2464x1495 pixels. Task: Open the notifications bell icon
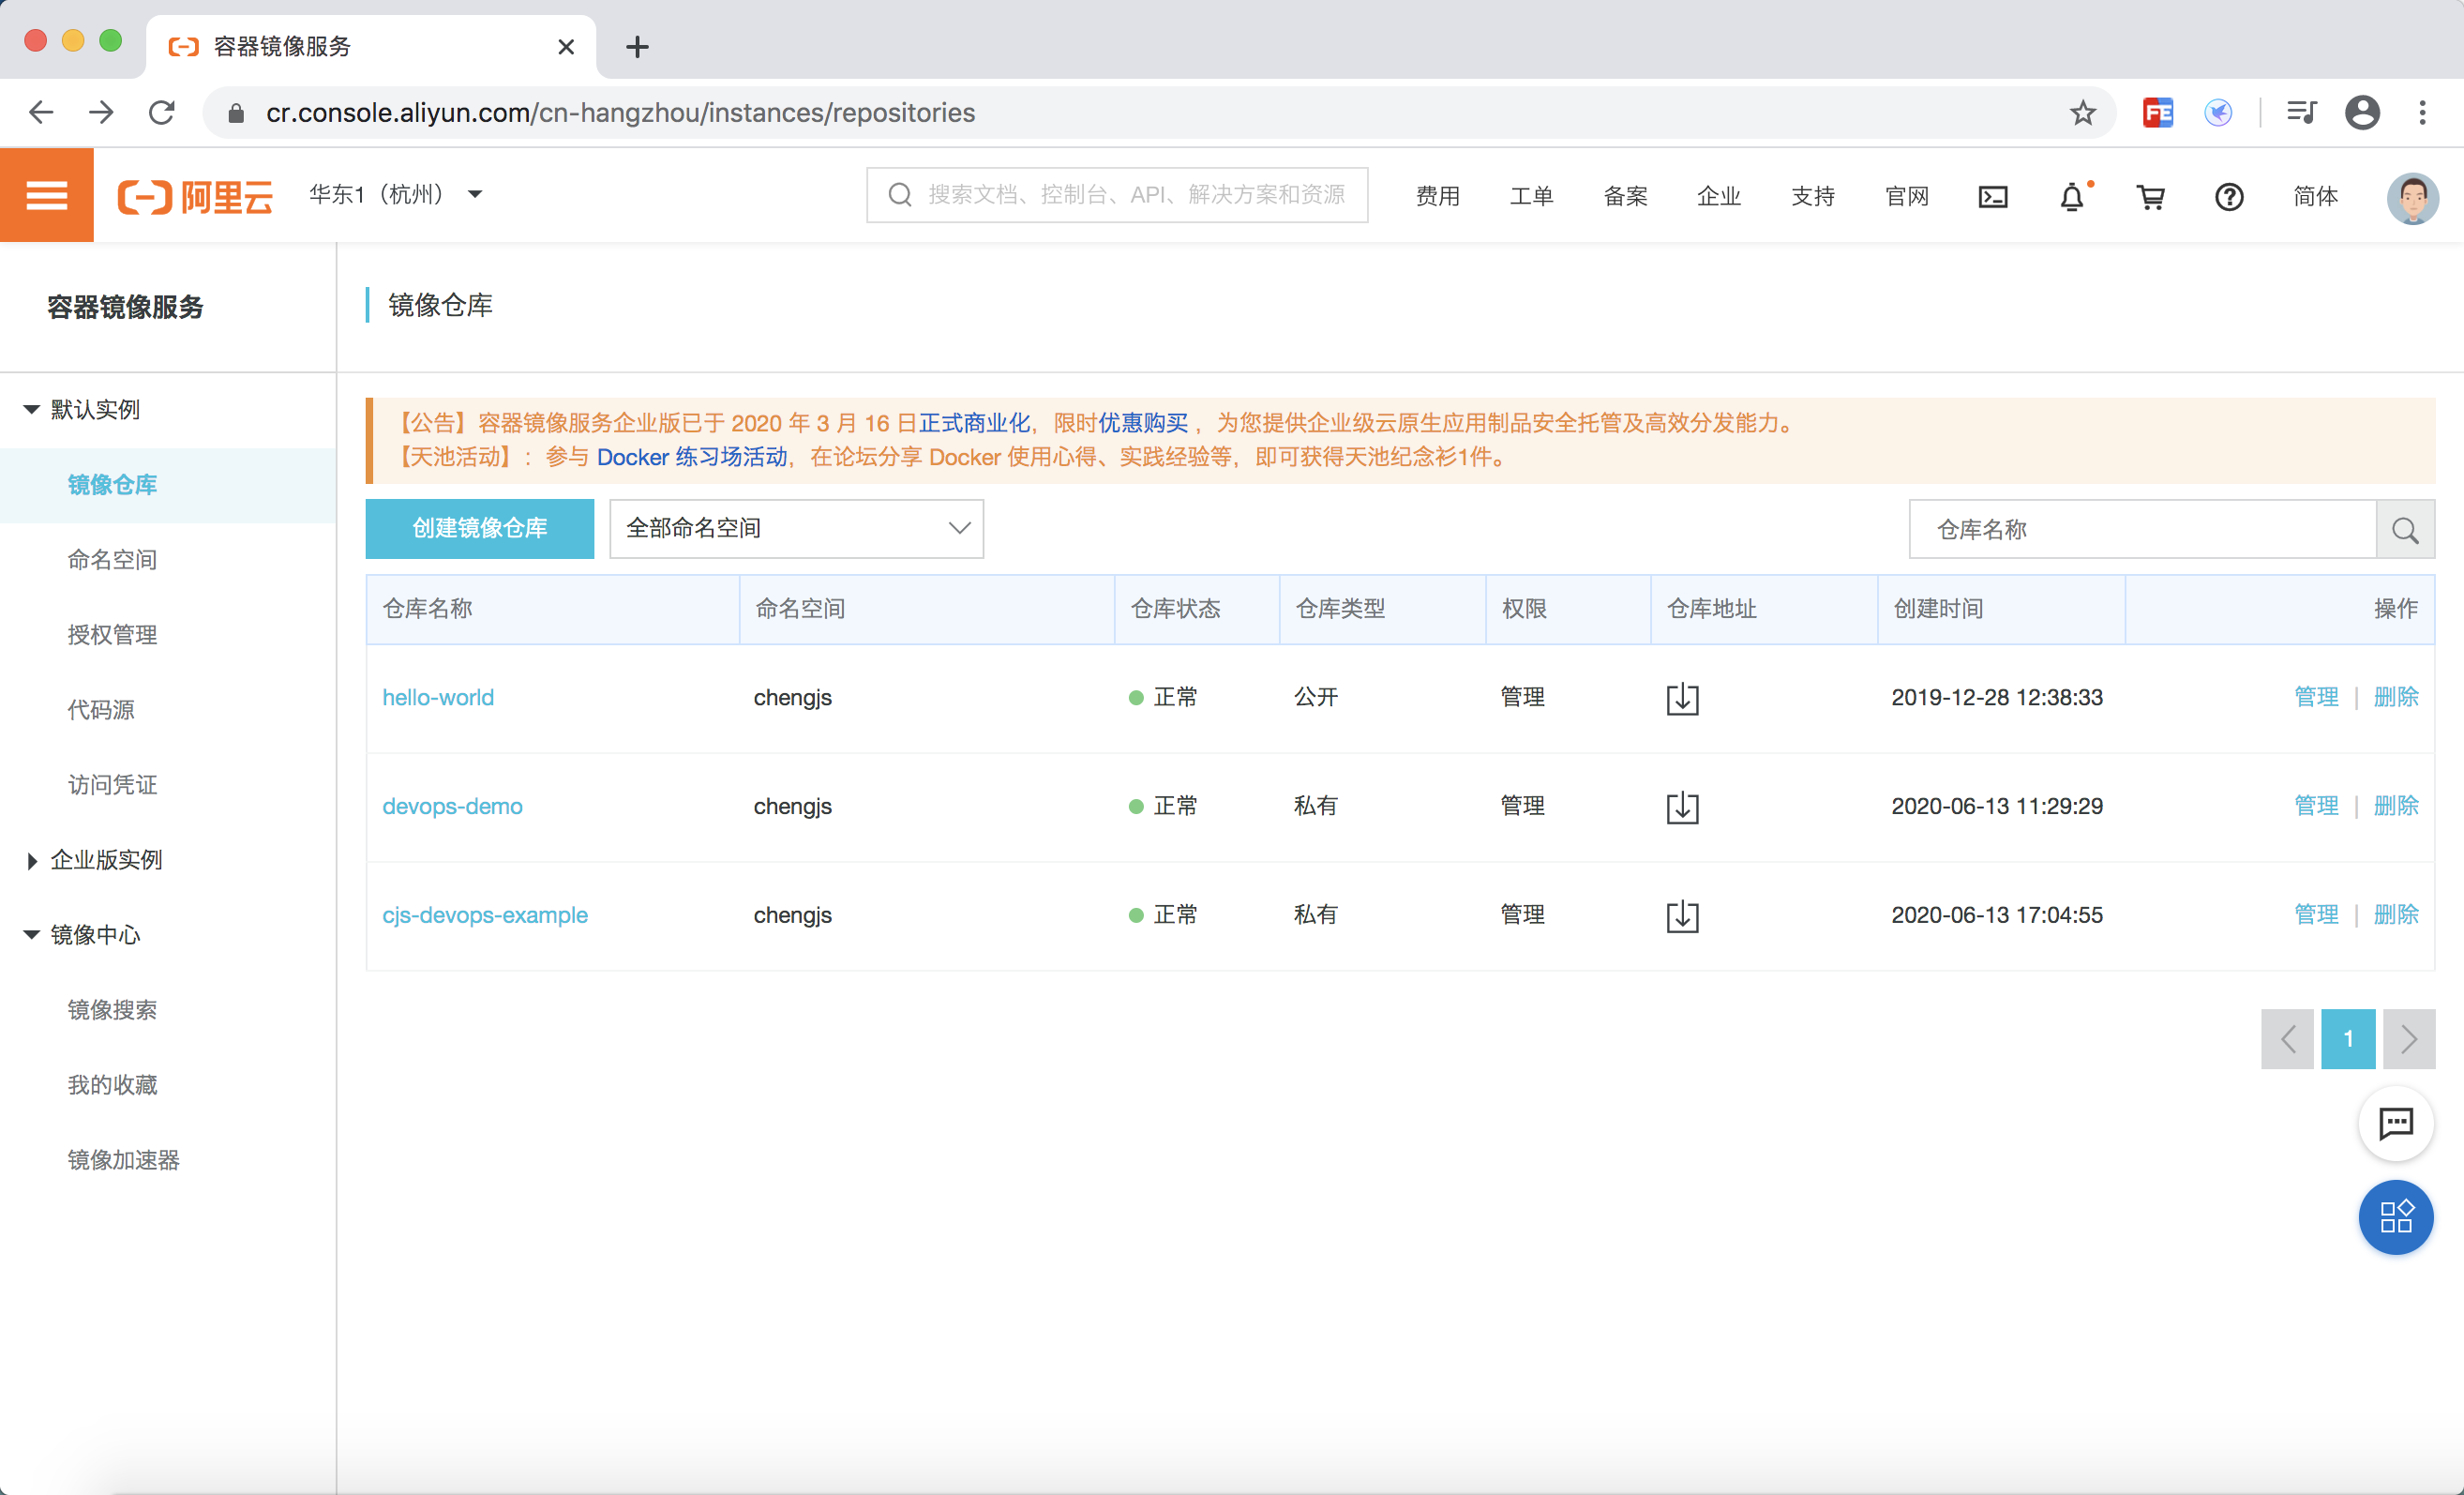pos(2072,197)
